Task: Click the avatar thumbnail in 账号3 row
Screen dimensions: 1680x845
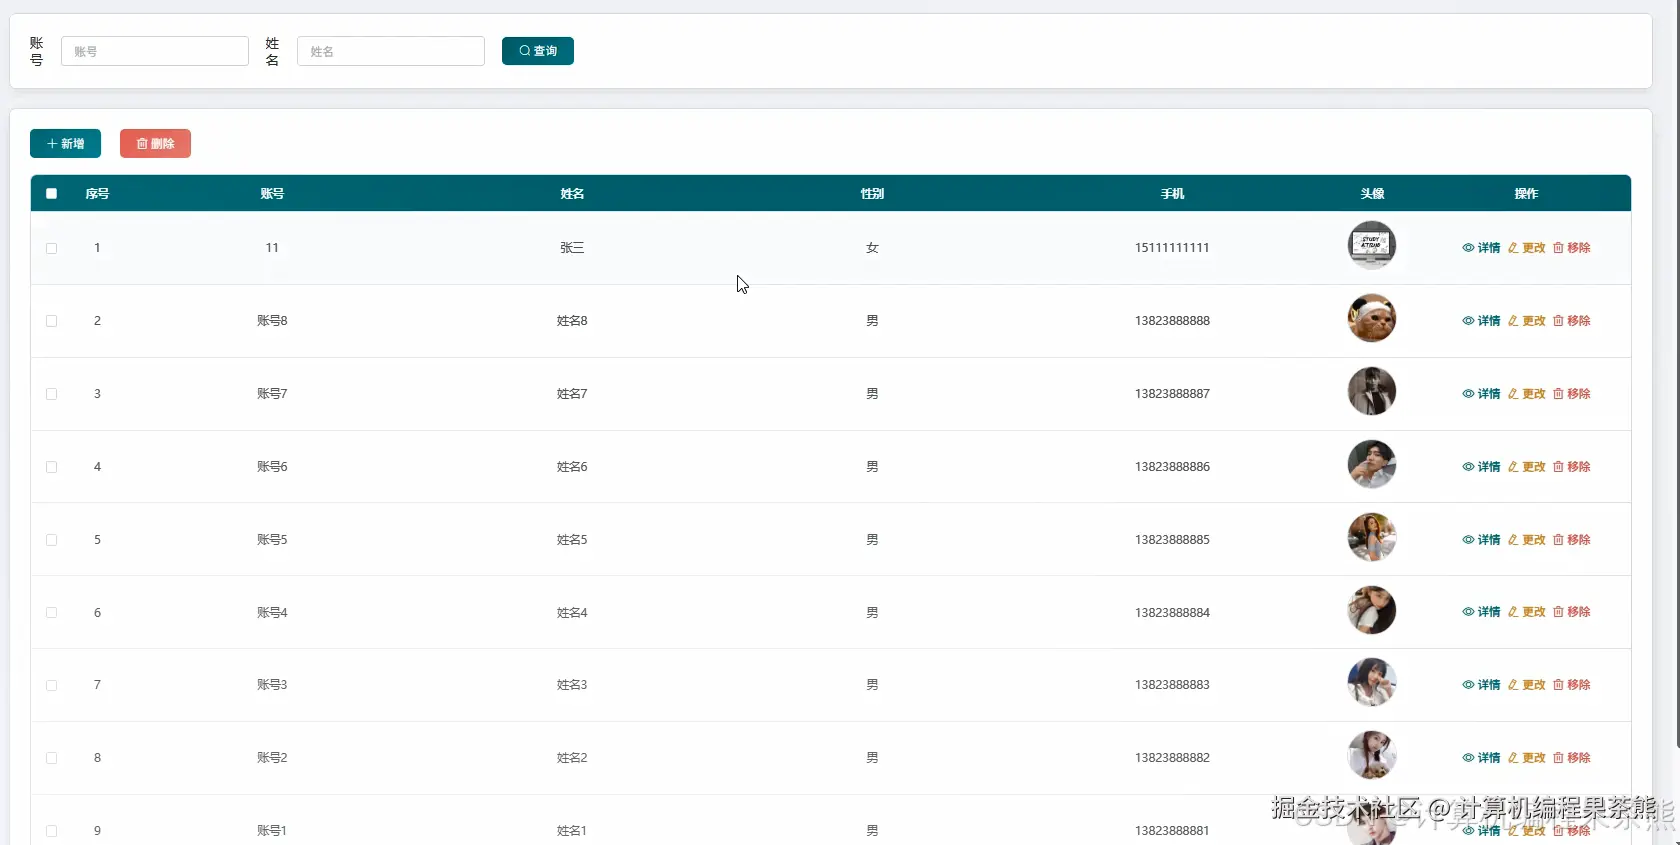Action: click(x=1372, y=683)
